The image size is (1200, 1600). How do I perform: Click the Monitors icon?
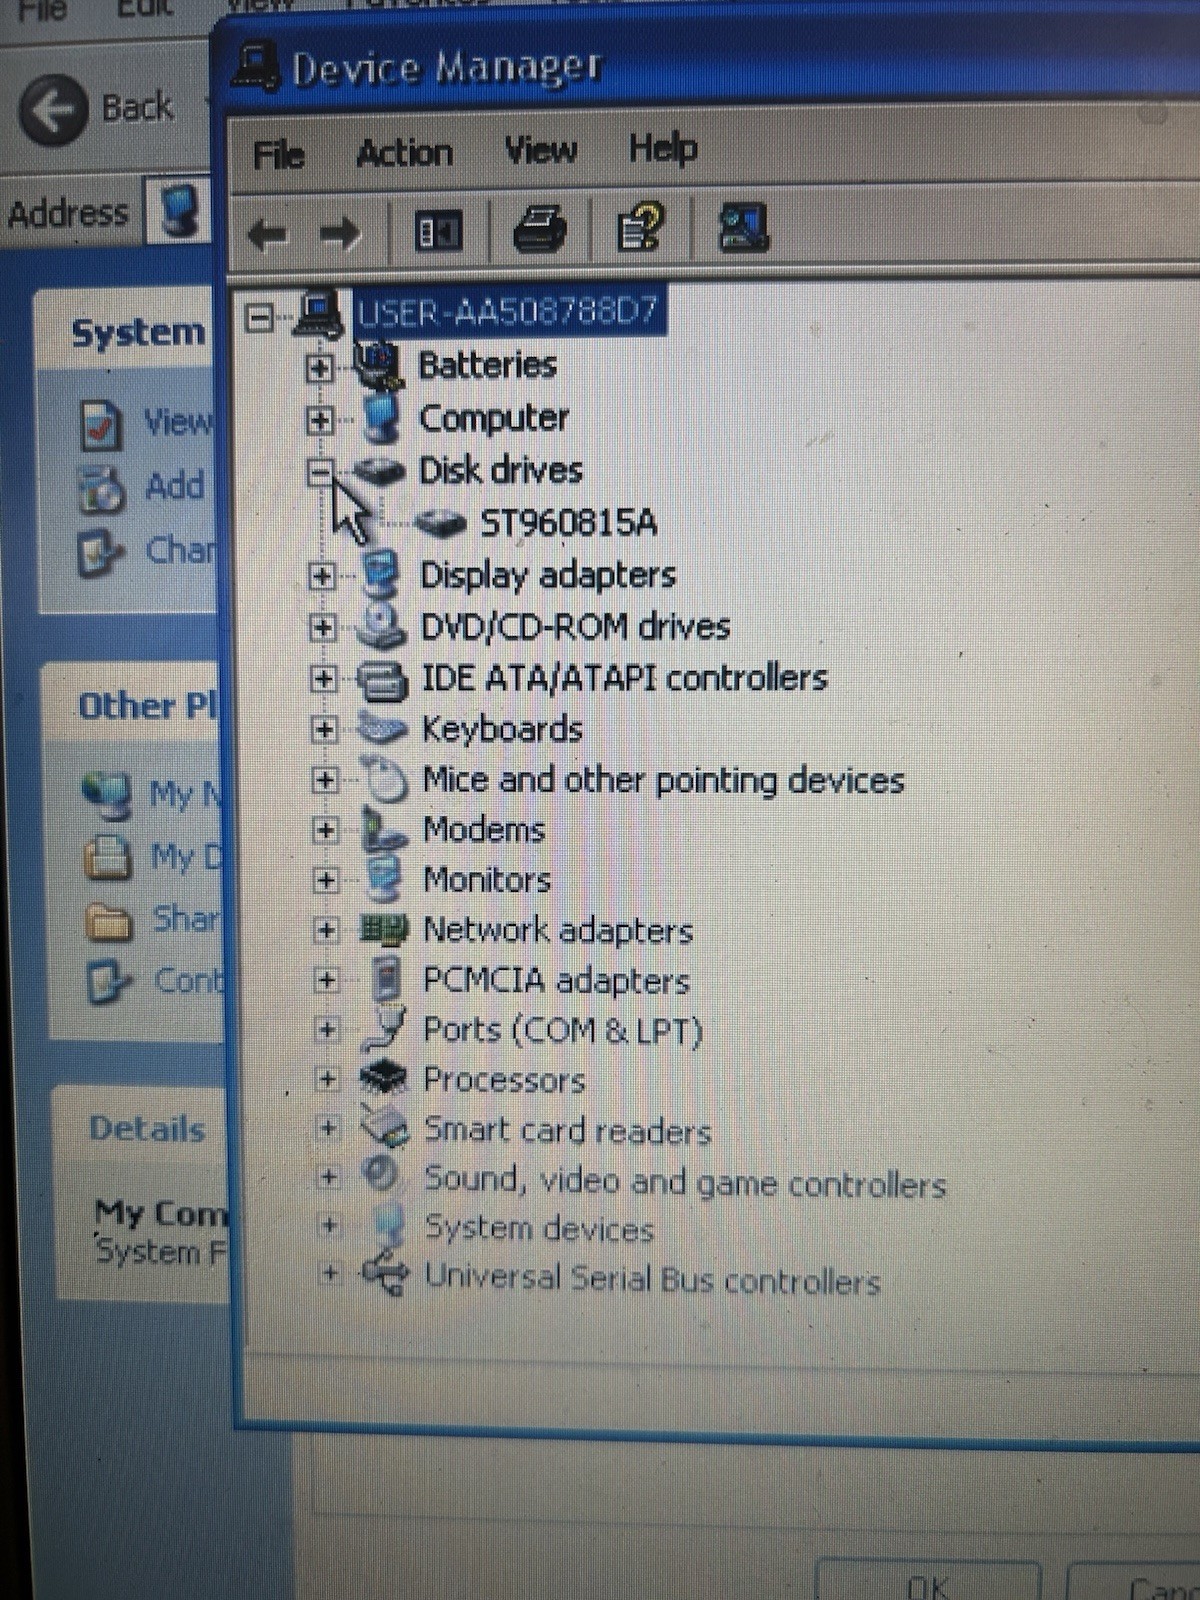tap(384, 880)
